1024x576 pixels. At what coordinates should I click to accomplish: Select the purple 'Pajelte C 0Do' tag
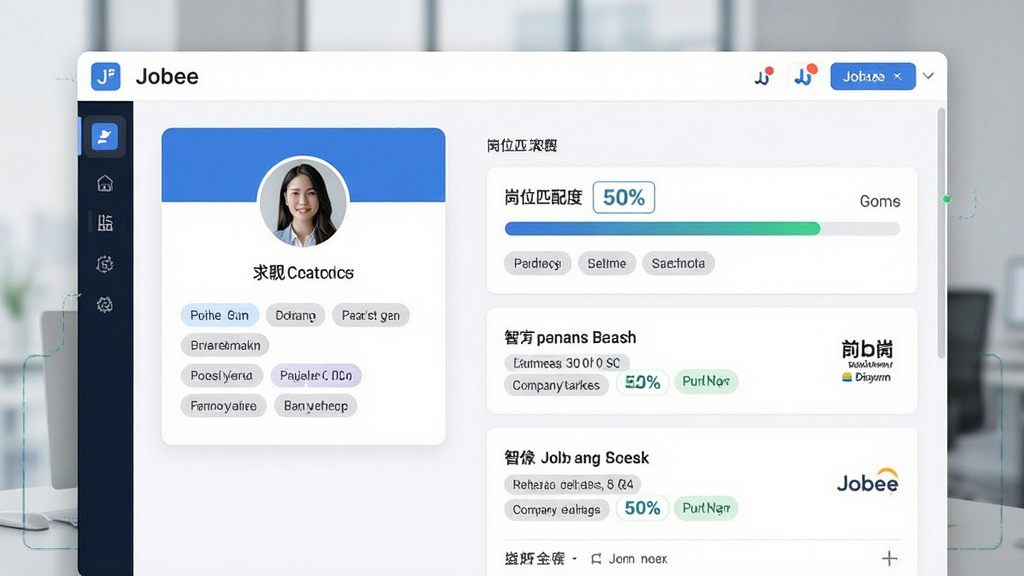[x=316, y=376]
